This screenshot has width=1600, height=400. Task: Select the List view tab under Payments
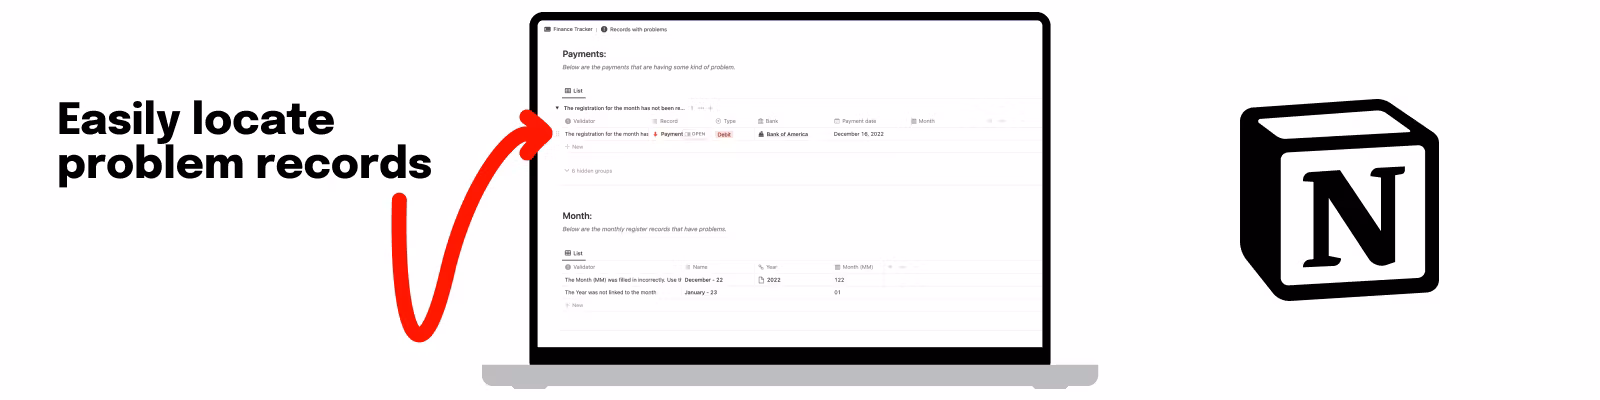tap(574, 91)
